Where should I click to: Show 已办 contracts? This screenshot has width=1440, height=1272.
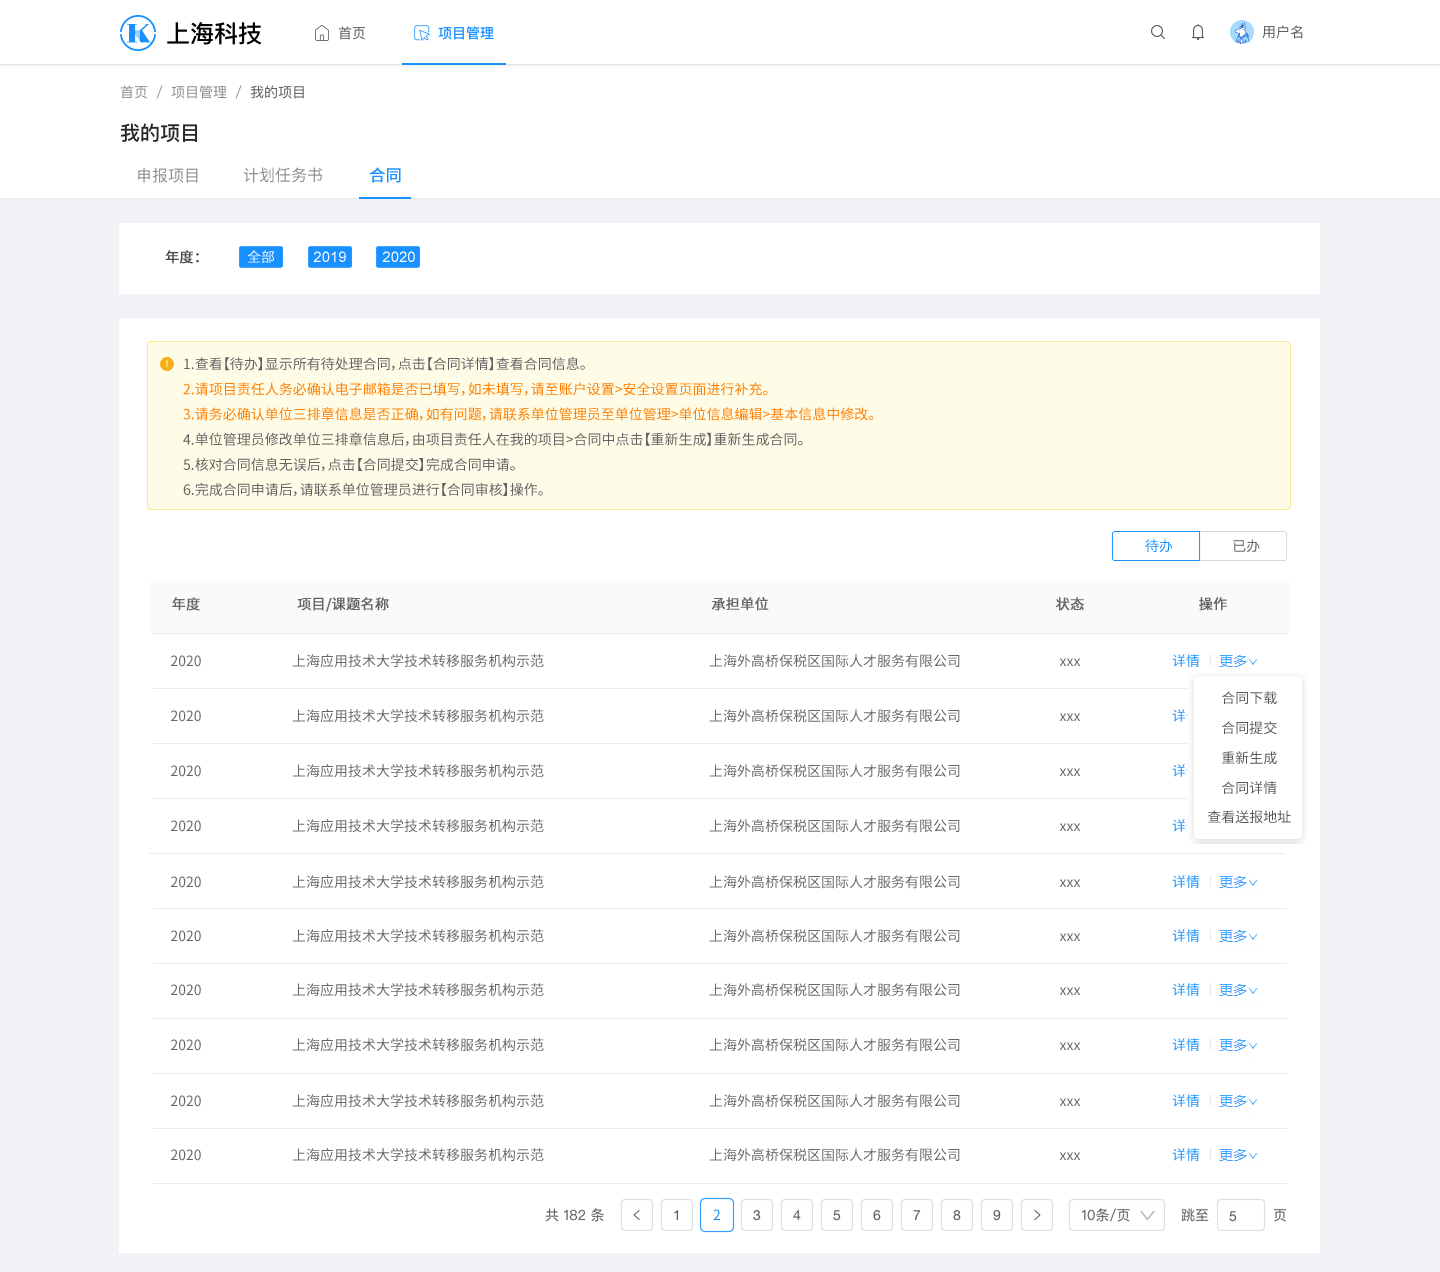pos(1244,546)
